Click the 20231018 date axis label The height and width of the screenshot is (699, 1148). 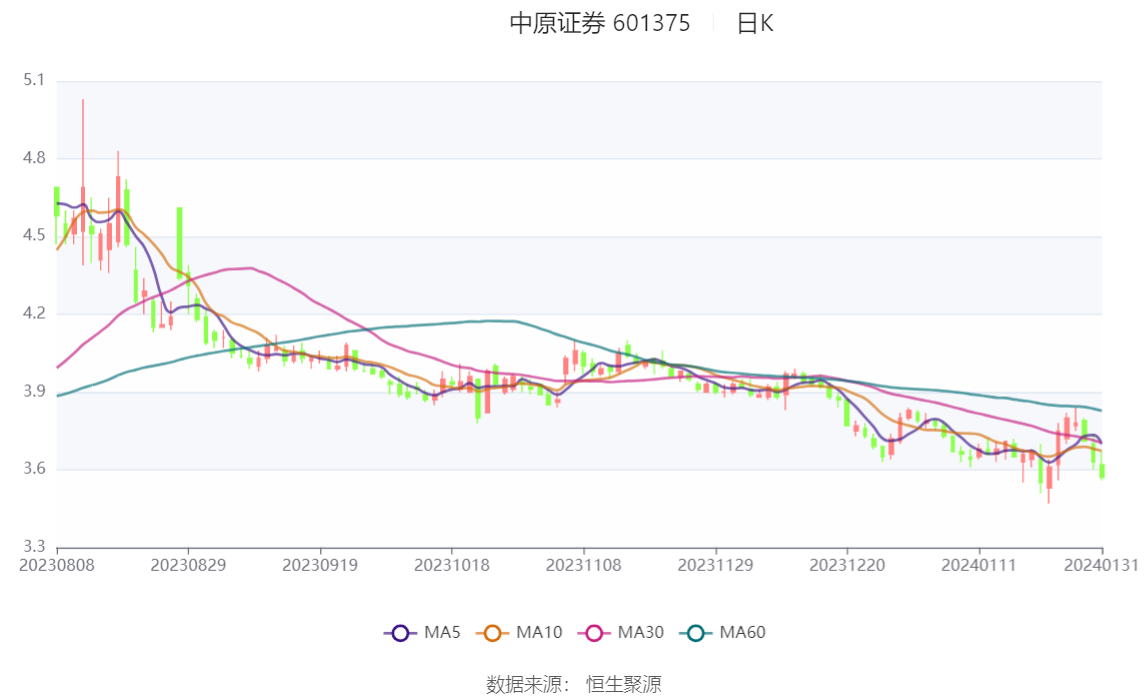(452, 566)
